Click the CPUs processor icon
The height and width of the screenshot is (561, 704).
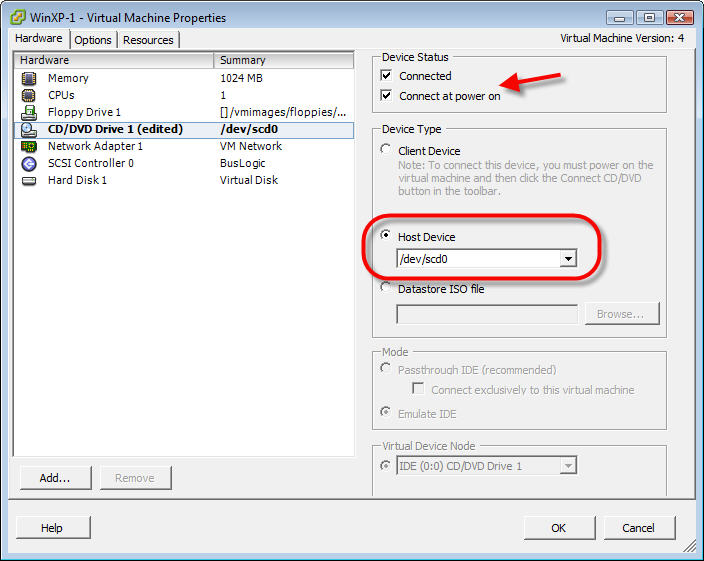coord(29,95)
